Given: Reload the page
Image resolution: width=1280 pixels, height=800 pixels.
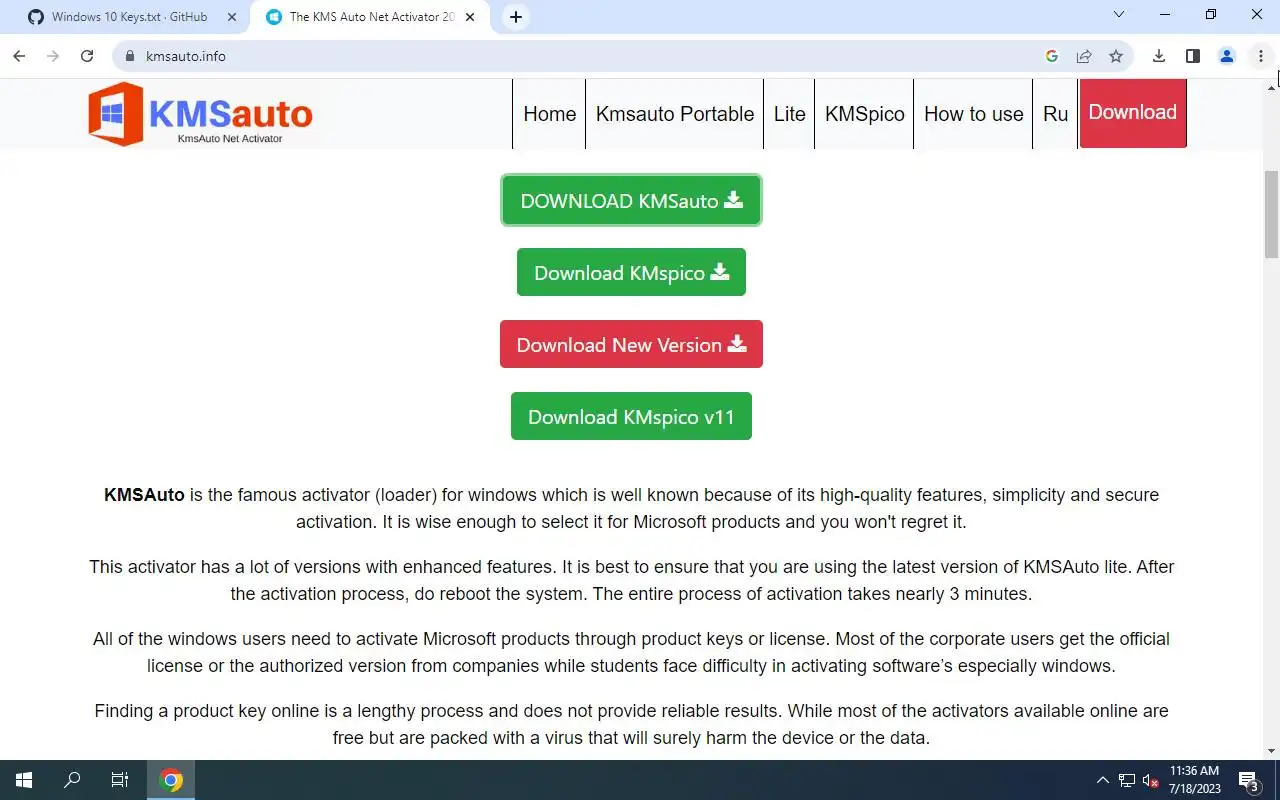Looking at the screenshot, I should point(87,56).
